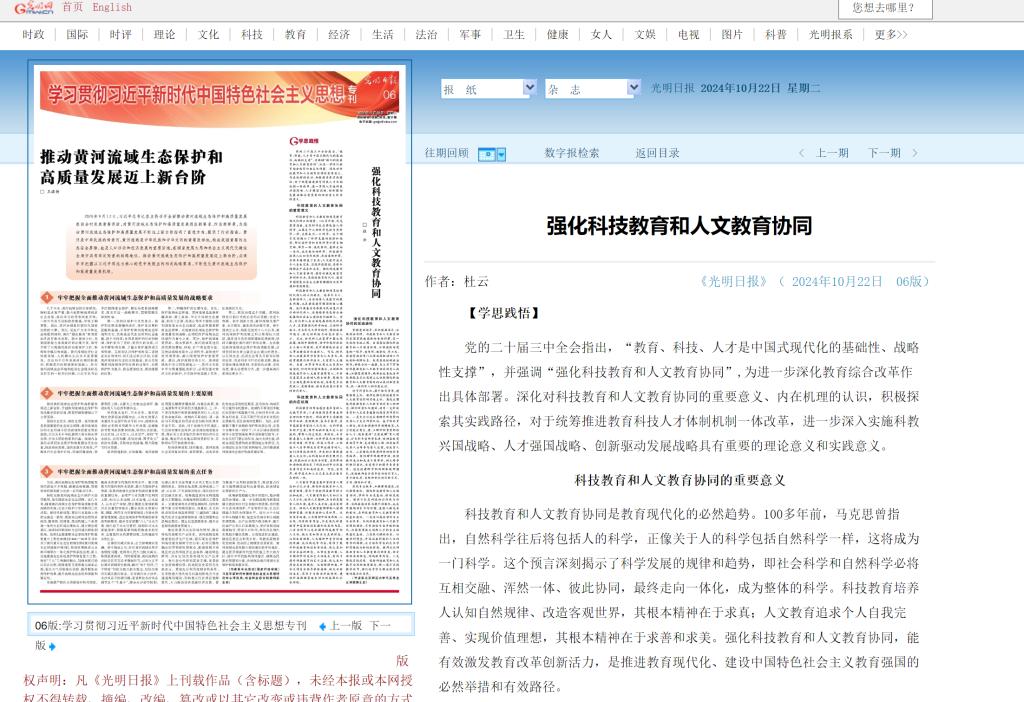This screenshot has width=1024, height=702.
Task: Open the 图片 navigation item
Action: 732,35
